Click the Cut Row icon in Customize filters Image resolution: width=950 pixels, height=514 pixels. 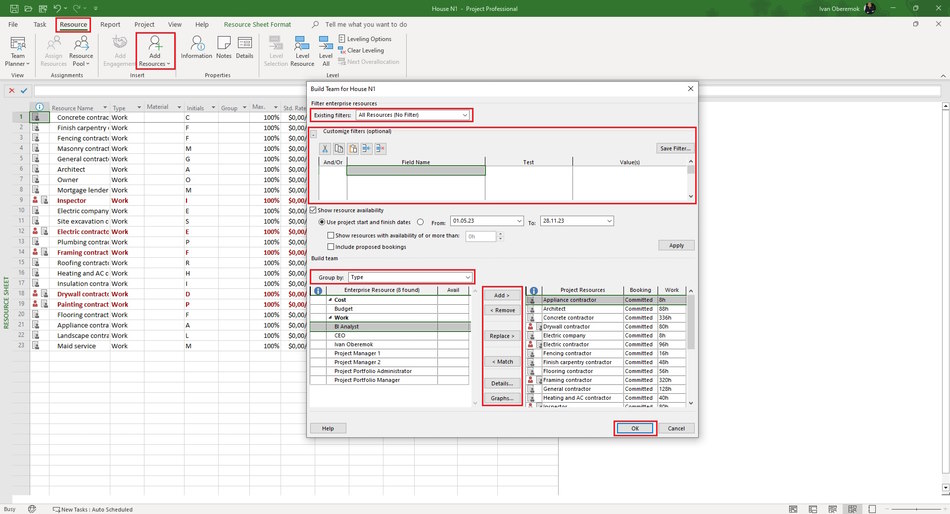tap(325, 149)
